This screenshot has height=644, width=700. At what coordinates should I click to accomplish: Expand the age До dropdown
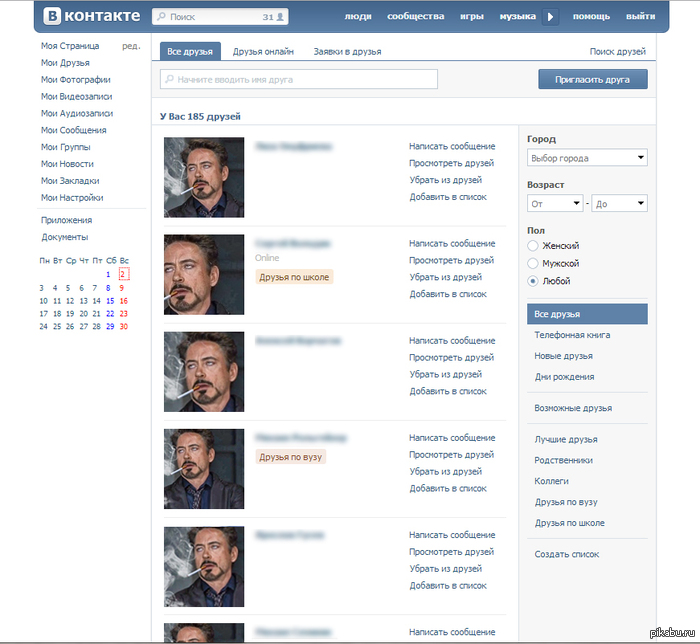click(619, 204)
